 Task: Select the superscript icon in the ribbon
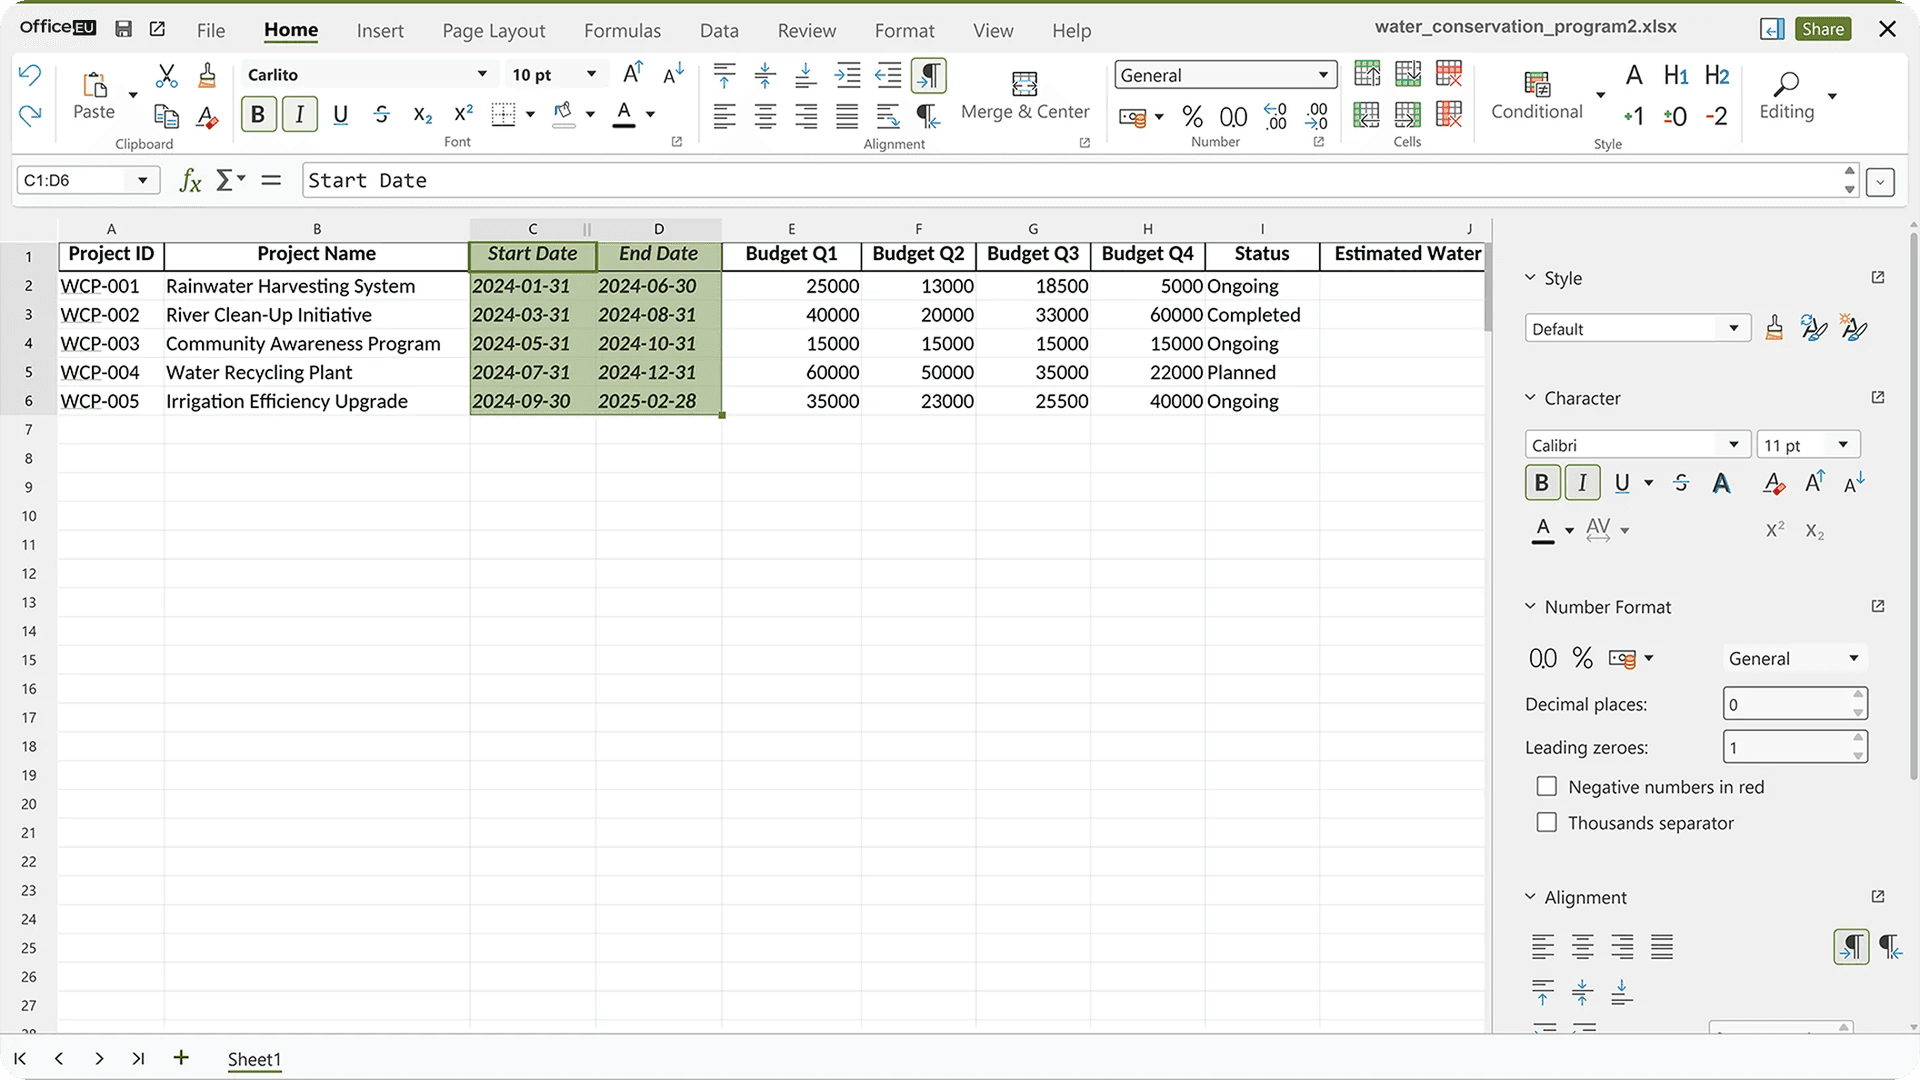[x=461, y=113]
